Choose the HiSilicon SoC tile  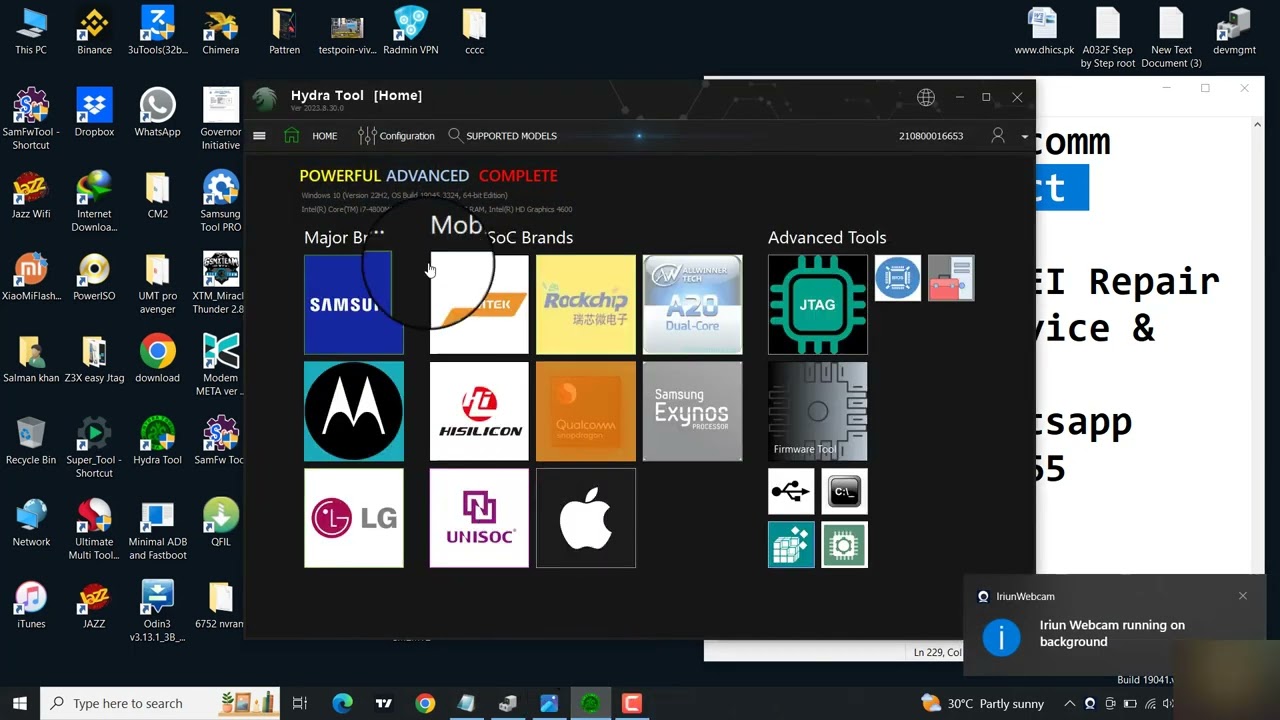[479, 411]
